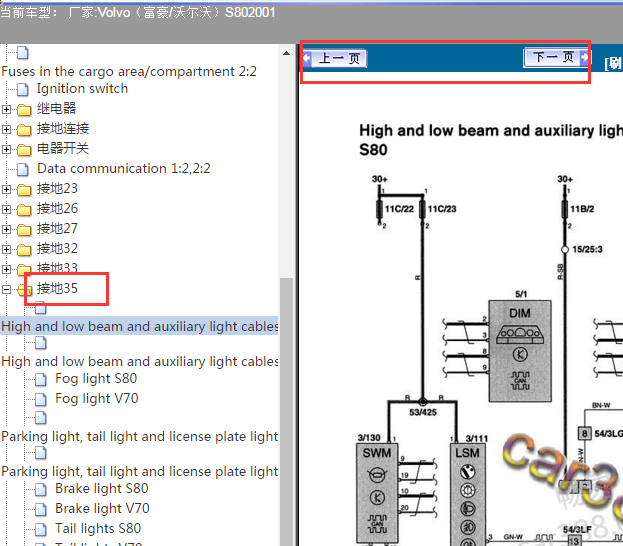This screenshot has height=546, width=623.
Task: Expand the 接地33 folder
Action: tap(6, 269)
